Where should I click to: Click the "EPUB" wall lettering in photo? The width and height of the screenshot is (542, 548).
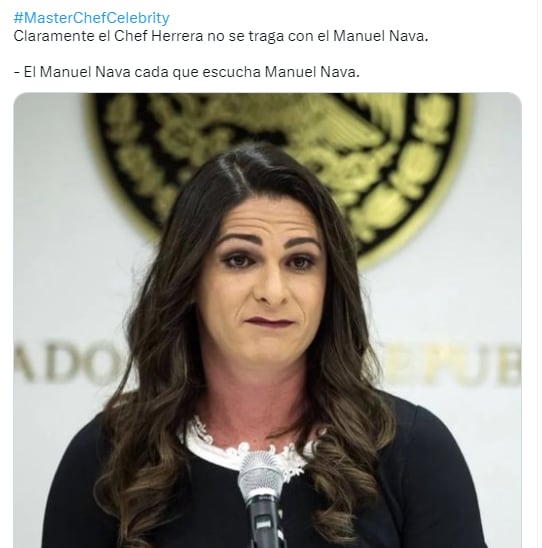coord(454,365)
